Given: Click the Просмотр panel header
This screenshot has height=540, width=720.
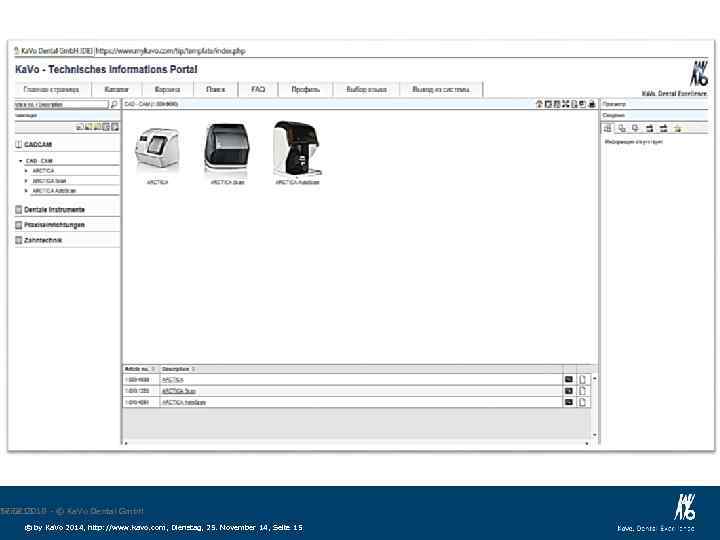Looking at the screenshot, I should pos(655,104).
